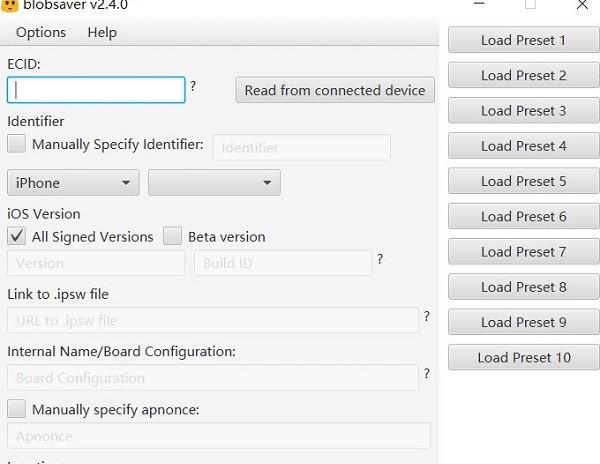The image size is (600, 464).
Task: Click the help question mark beside ECID field
Action: pyautogui.click(x=193, y=86)
